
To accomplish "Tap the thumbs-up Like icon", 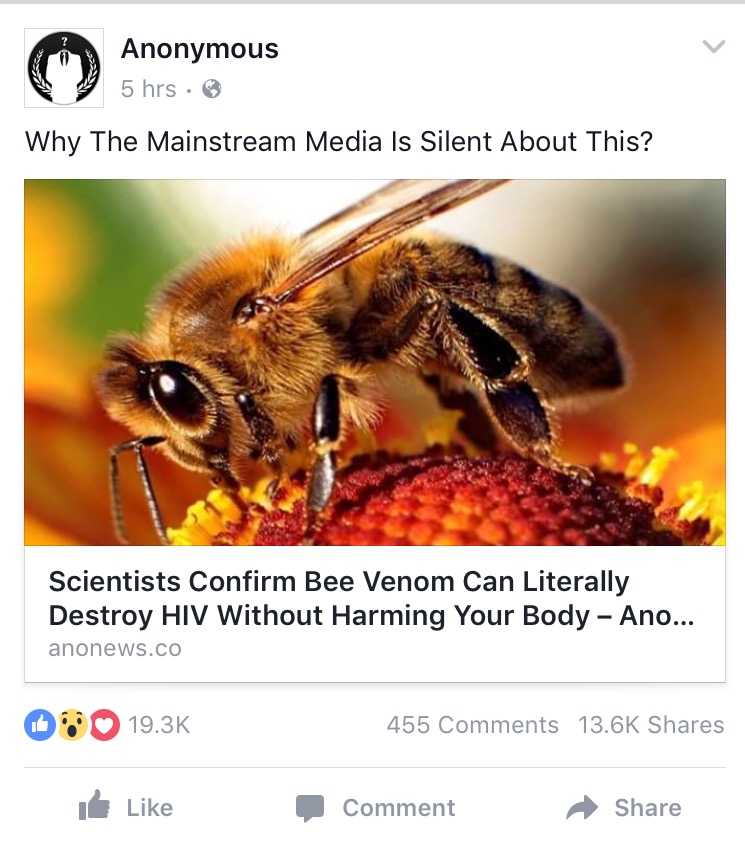I will pyautogui.click(x=94, y=804).
